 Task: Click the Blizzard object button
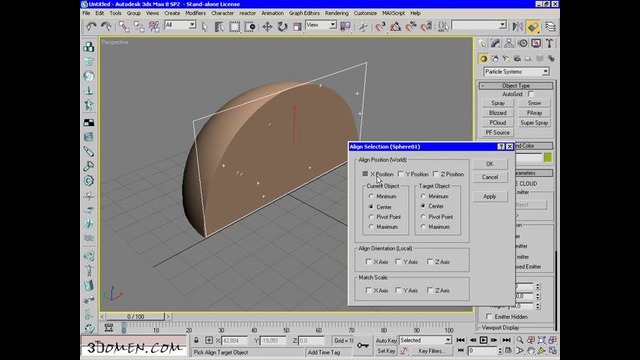(x=498, y=113)
